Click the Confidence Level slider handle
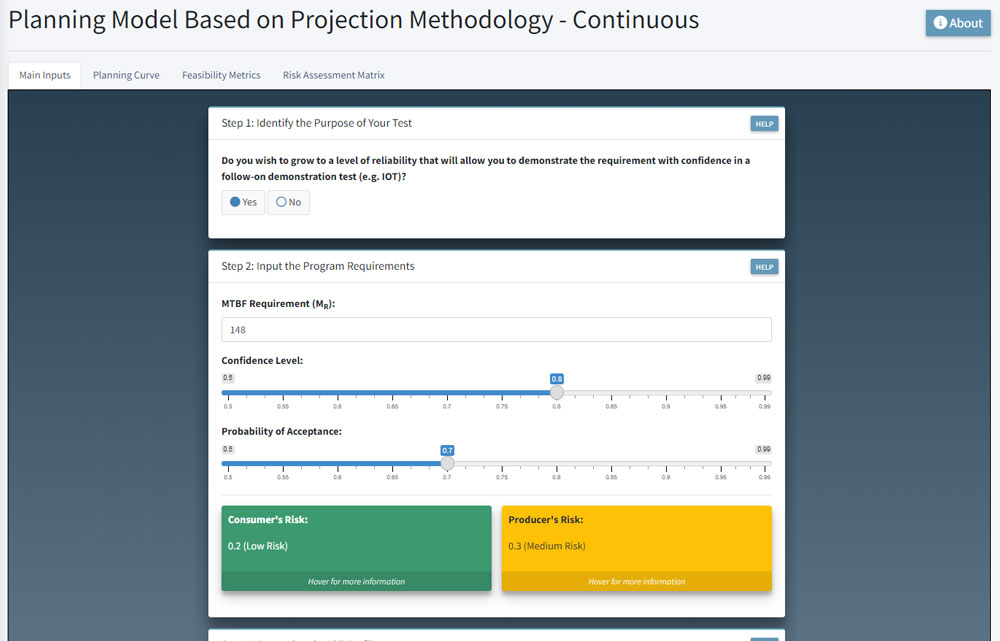The height and width of the screenshot is (641, 1000). (557, 392)
